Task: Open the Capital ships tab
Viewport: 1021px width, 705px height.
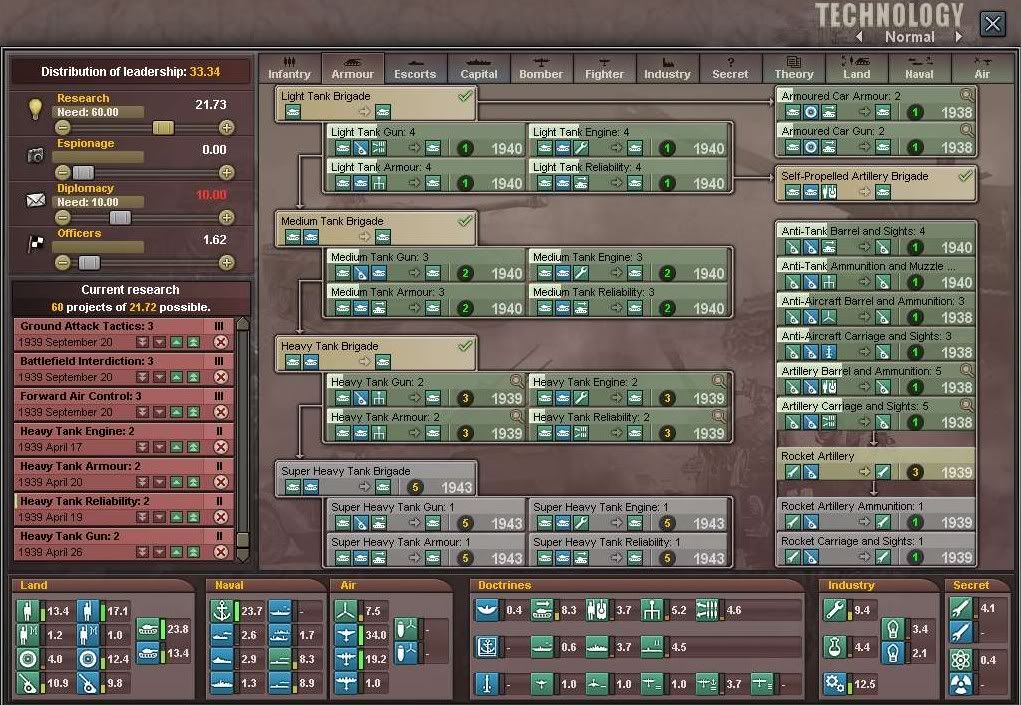Action: click(479, 68)
